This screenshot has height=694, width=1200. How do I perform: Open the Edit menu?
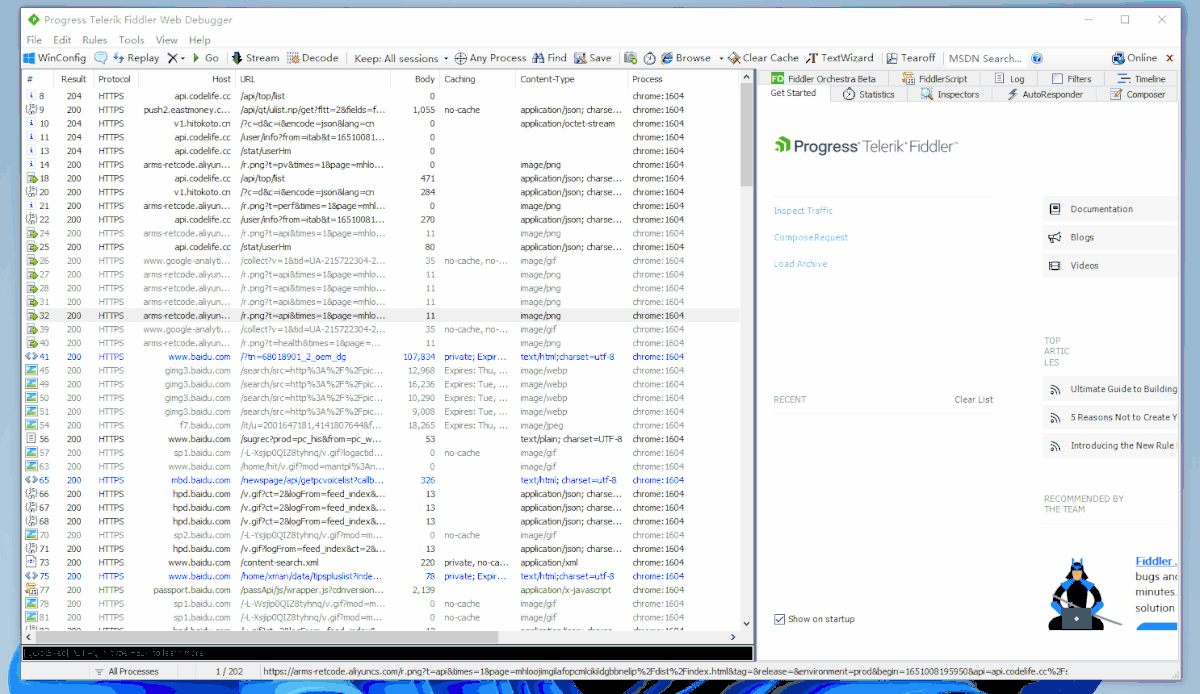63,40
